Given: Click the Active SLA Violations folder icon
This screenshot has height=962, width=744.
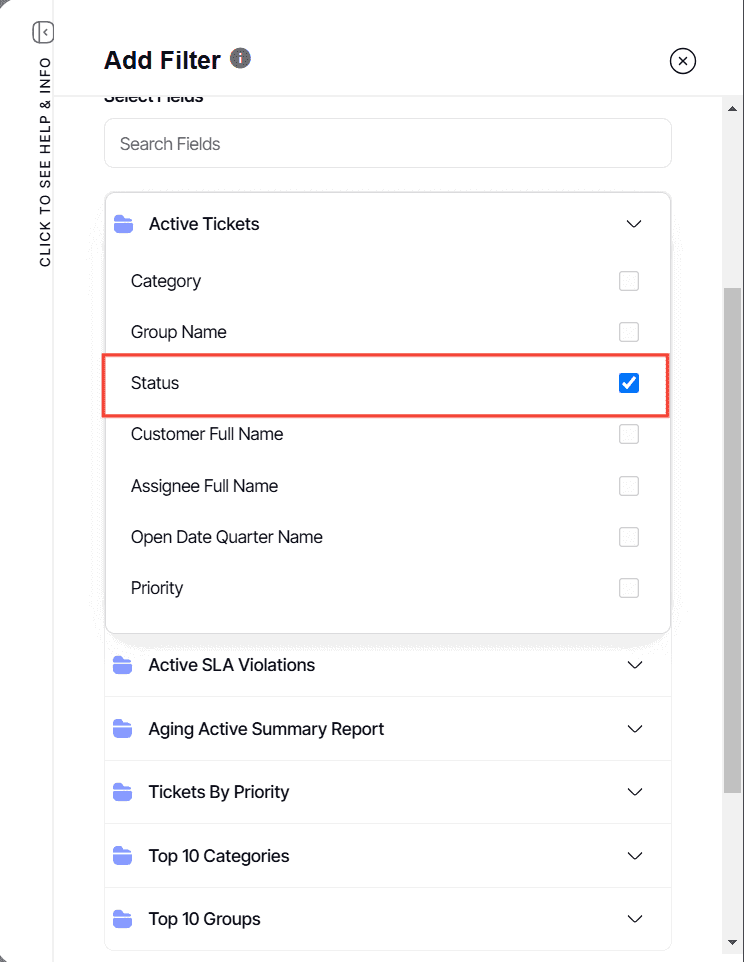Looking at the screenshot, I should point(123,665).
